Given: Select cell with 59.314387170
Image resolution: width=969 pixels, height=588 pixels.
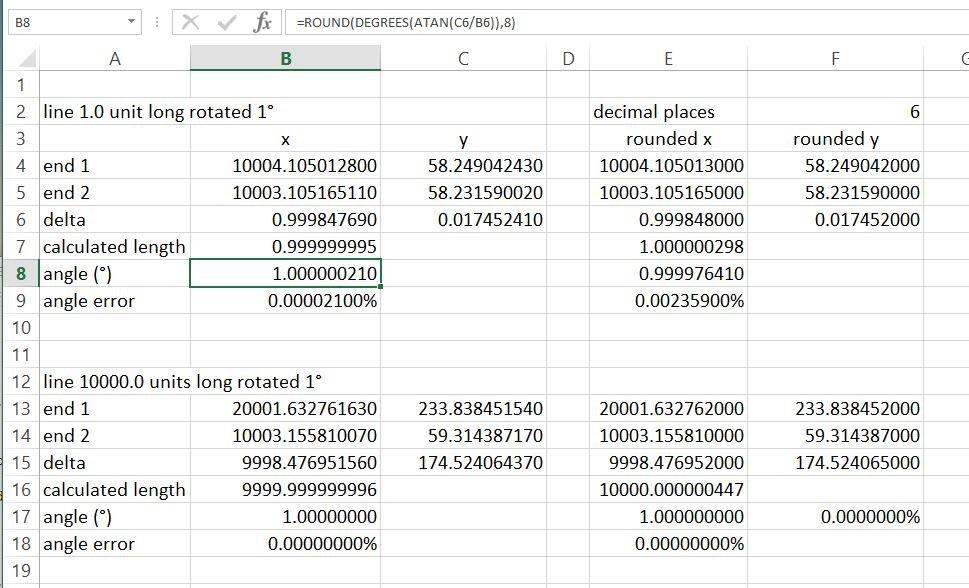Looking at the screenshot, I should pos(463,435).
